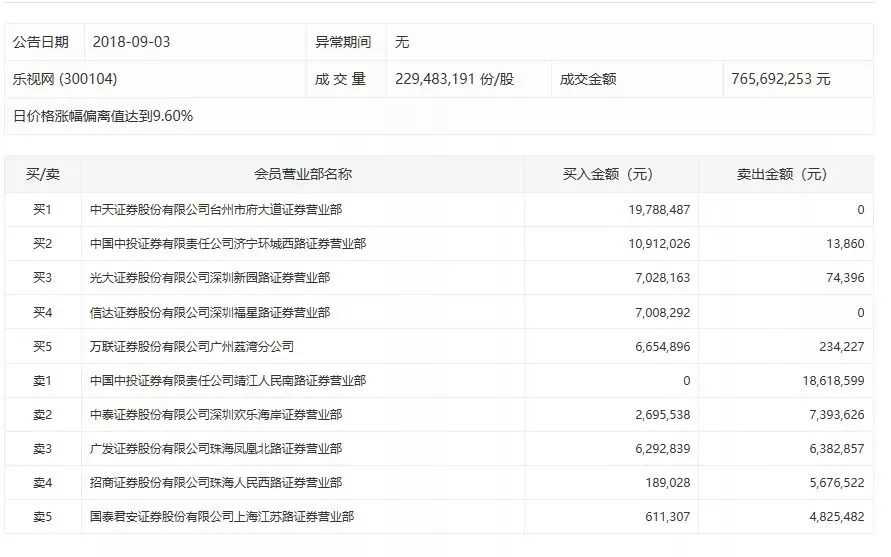Click the 异常期间 label
891x557 pixels.
tap(343, 42)
